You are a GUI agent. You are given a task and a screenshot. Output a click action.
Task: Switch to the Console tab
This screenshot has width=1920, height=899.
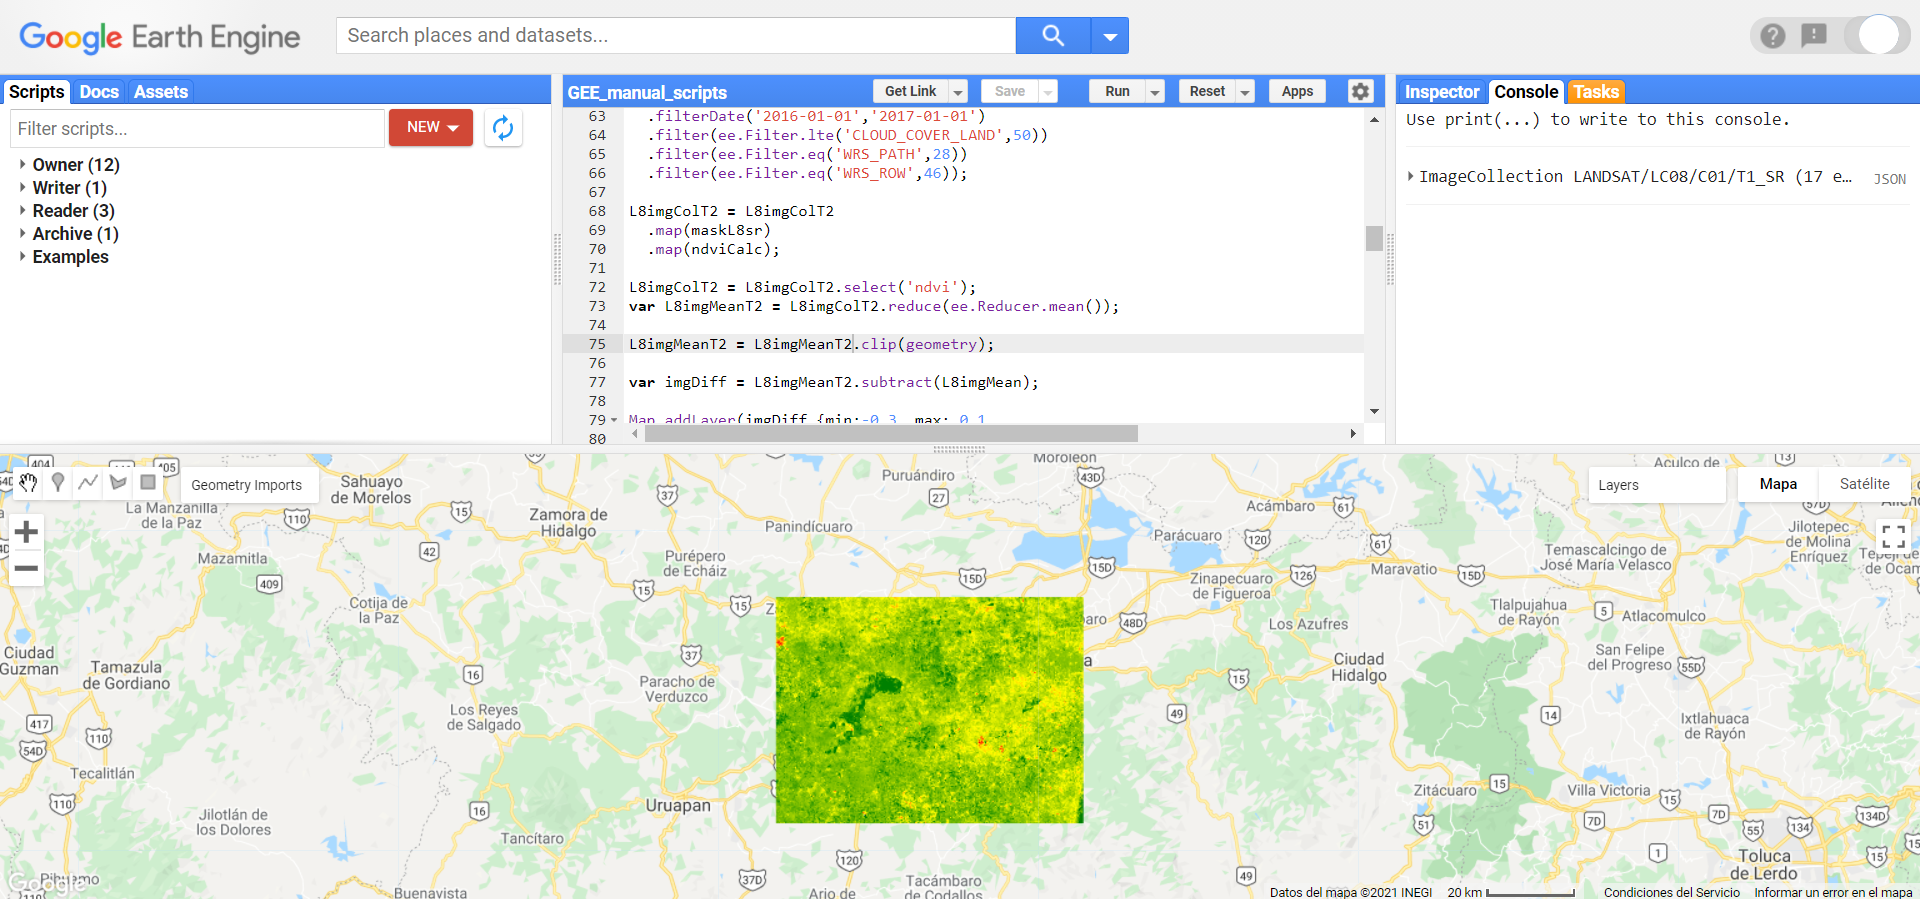point(1526,92)
